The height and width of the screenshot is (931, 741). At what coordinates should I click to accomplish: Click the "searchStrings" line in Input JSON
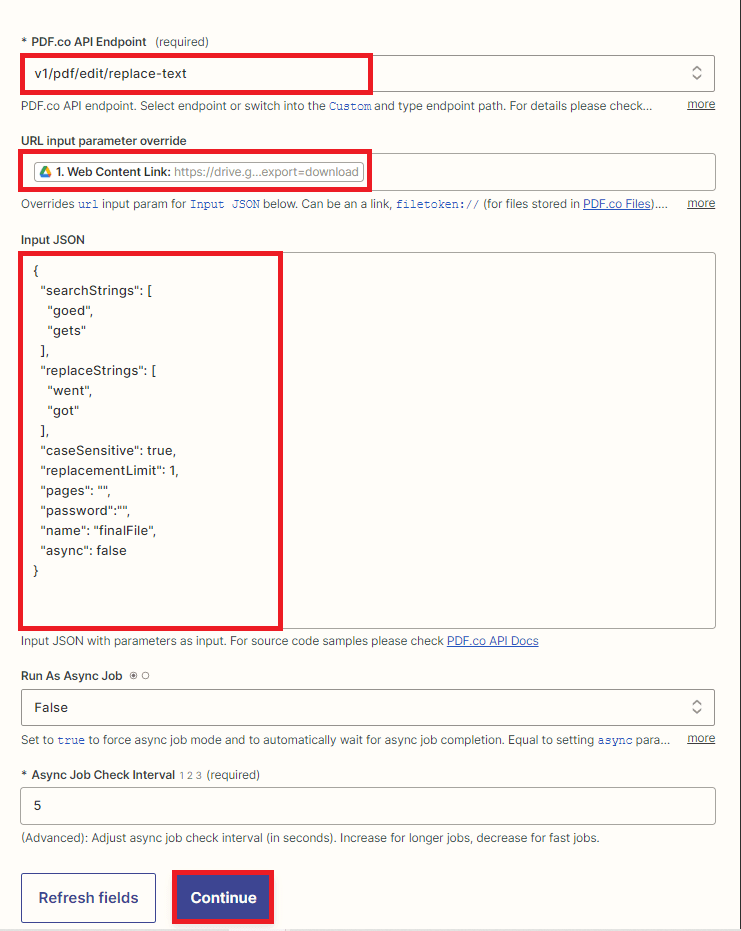point(95,290)
